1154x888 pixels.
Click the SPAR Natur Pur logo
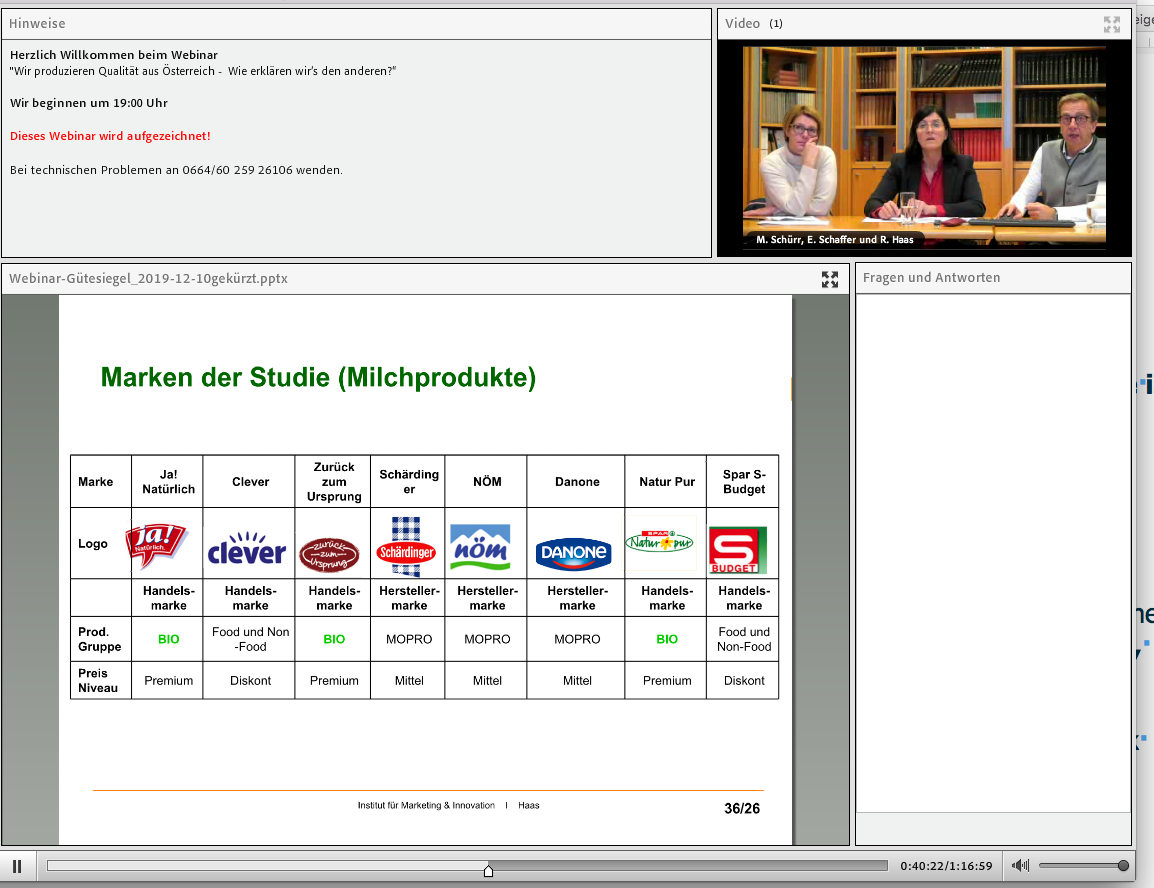point(659,543)
